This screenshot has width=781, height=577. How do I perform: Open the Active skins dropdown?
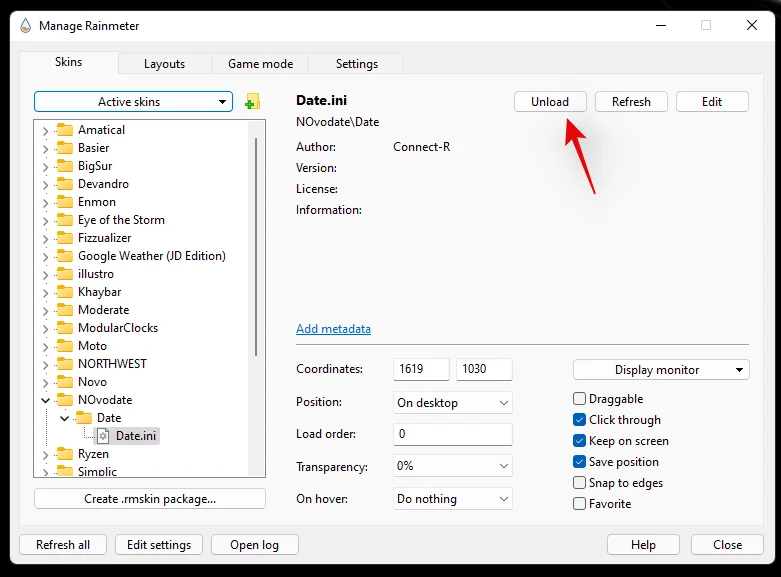(x=133, y=102)
